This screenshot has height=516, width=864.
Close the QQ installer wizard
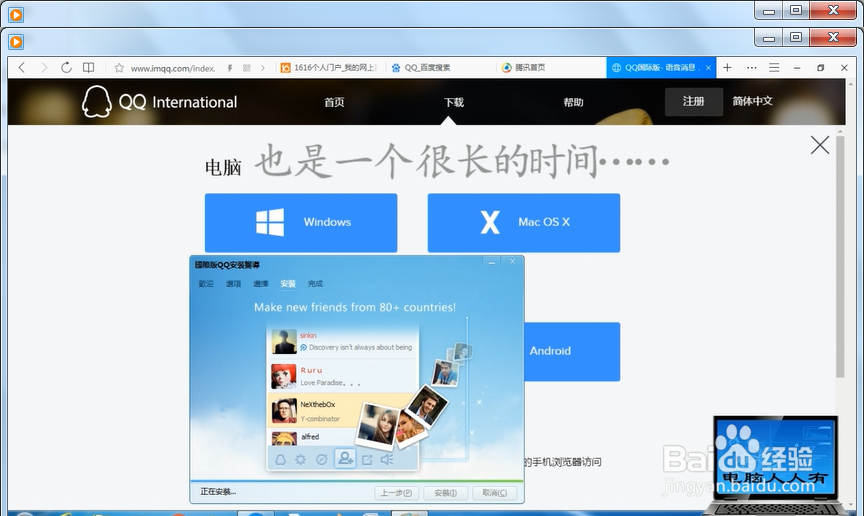pyautogui.click(x=512, y=262)
